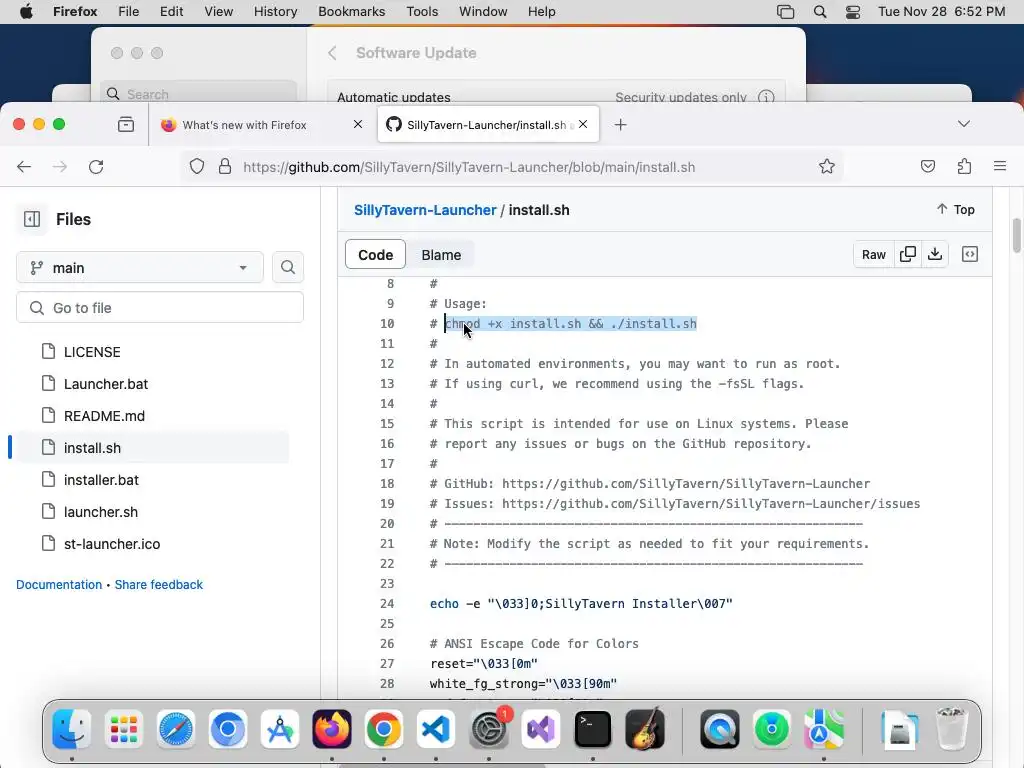Open the Firefox History menu
The width and height of the screenshot is (1024, 768).
(275, 12)
